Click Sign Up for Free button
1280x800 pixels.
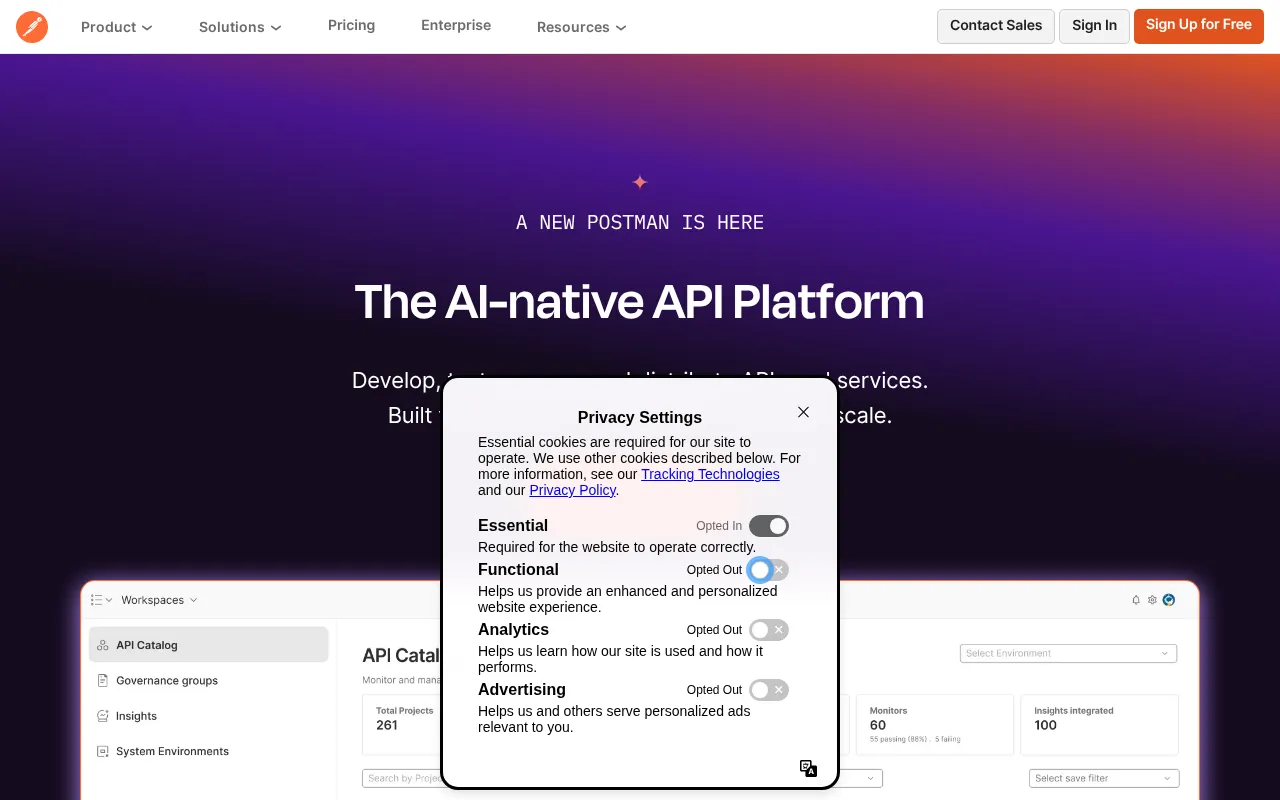tap(1199, 26)
